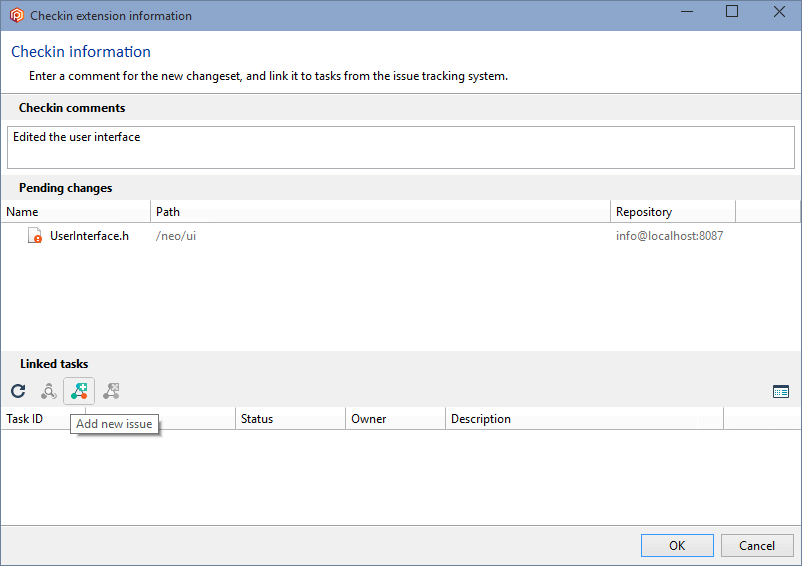Sort by Repository column header
Image resolution: width=802 pixels, height=566 pixels.
(x=673, y=212)
